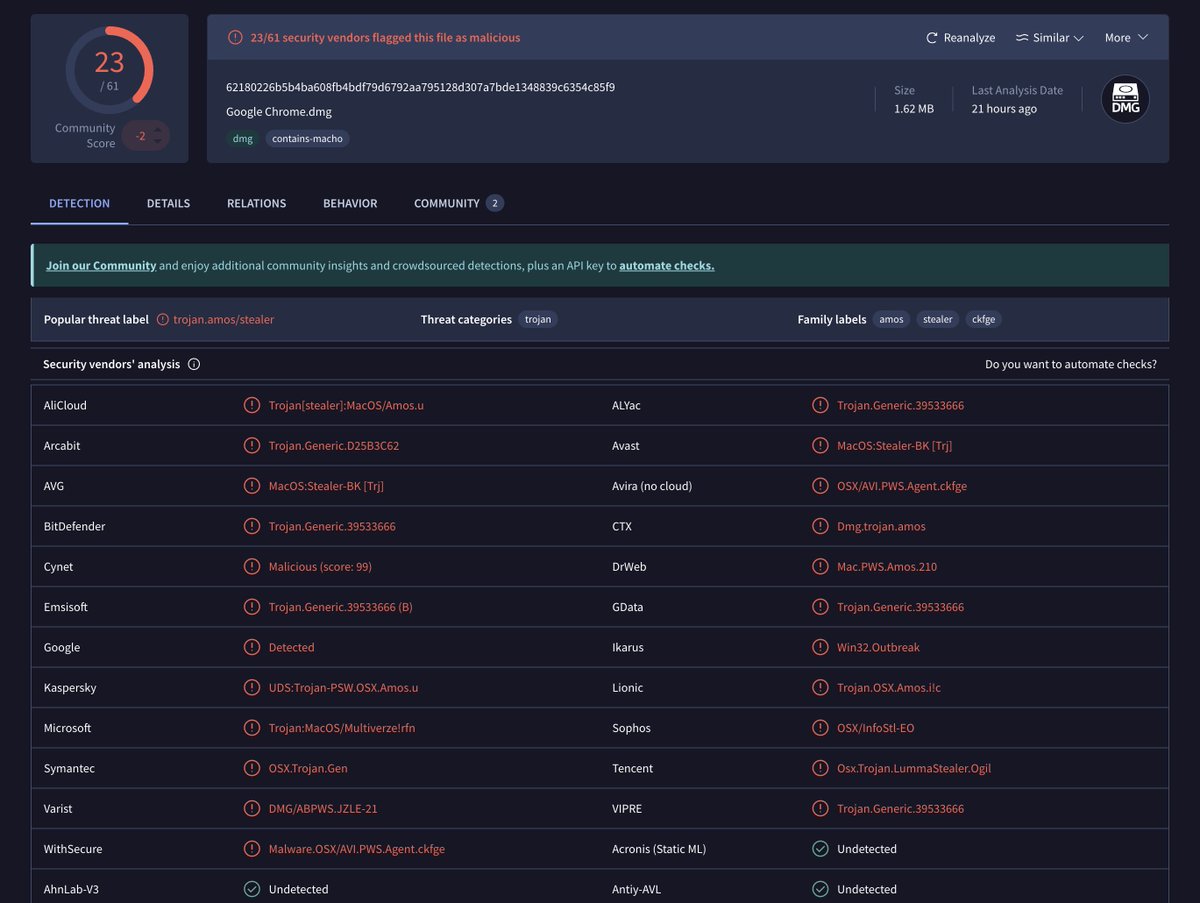Click the OSX/InfoStl-EO detection text
The image size is (1200, 903).
coord(875,728)
